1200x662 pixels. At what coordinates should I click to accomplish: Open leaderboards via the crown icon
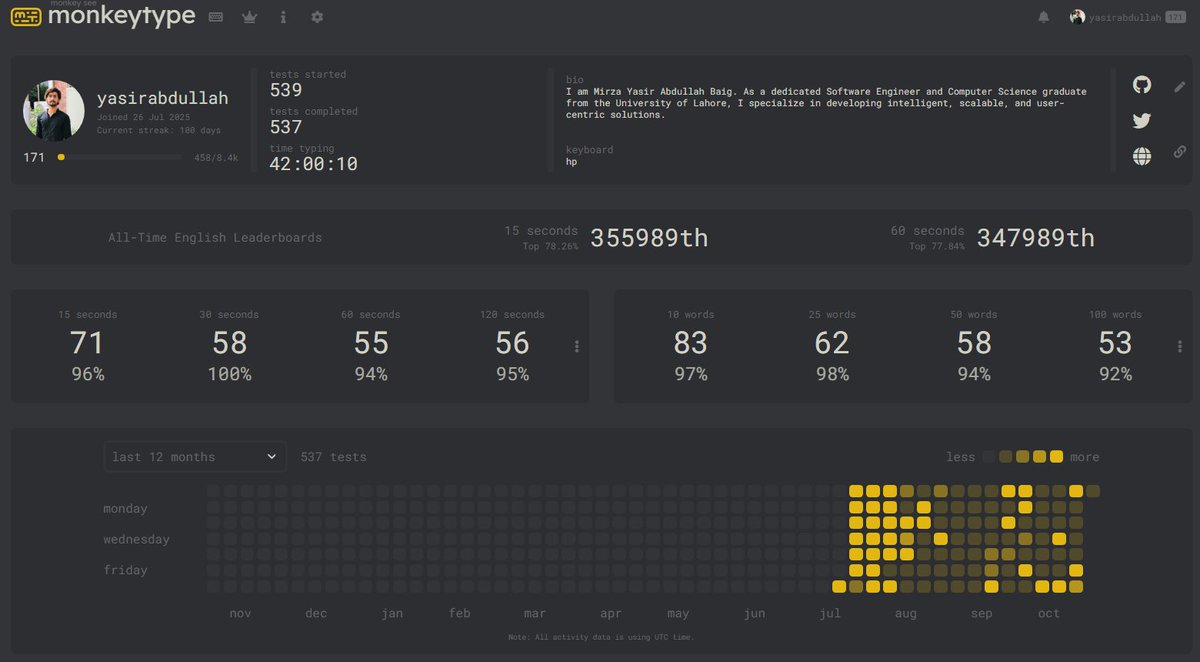(x=250, y=17)
